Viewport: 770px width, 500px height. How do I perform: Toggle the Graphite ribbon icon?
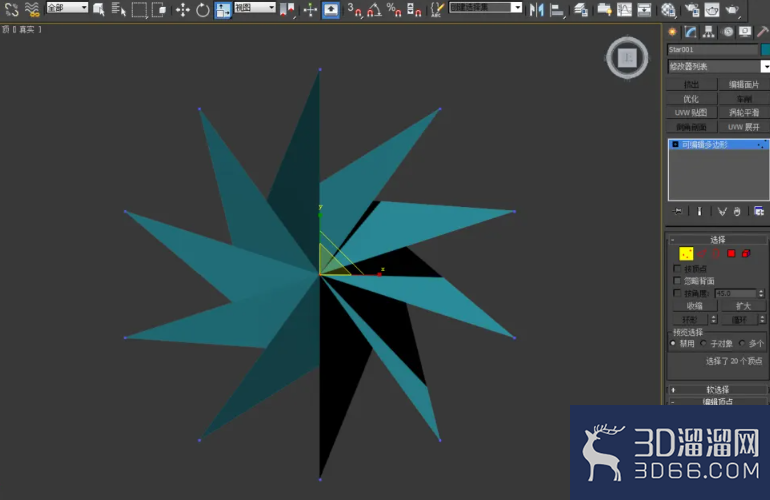pyautogui.click(x=604, y=10)
